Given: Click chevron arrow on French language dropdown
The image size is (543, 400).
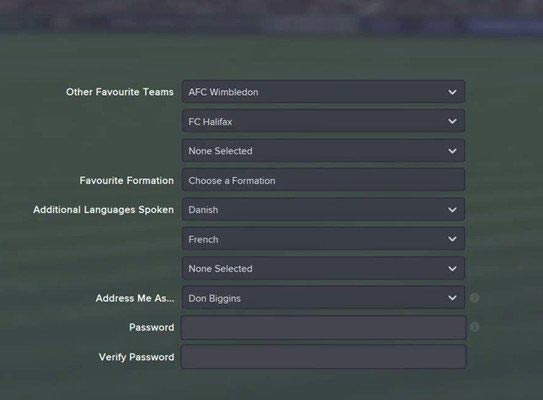Looking at the screenshot, I should pos(452,239).
